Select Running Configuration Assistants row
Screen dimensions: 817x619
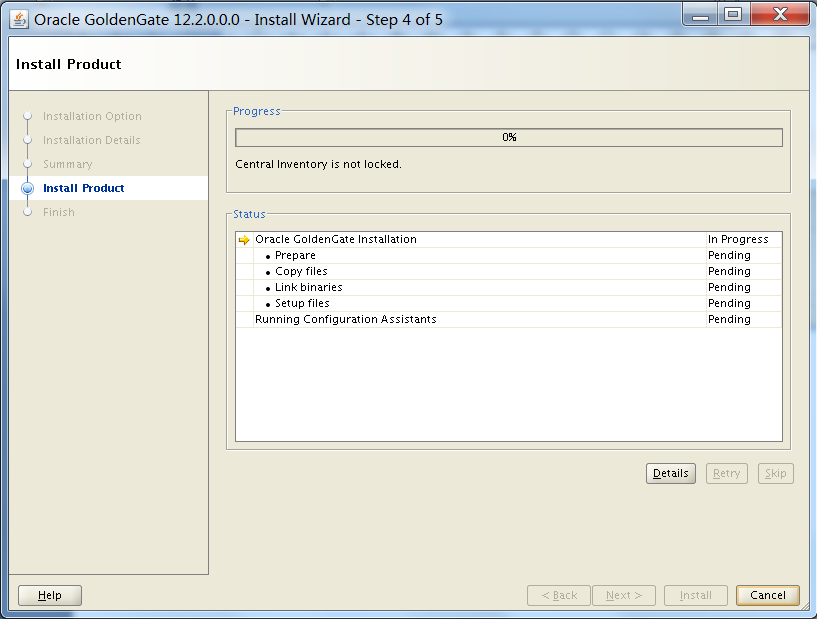click(x=509, y=319)
